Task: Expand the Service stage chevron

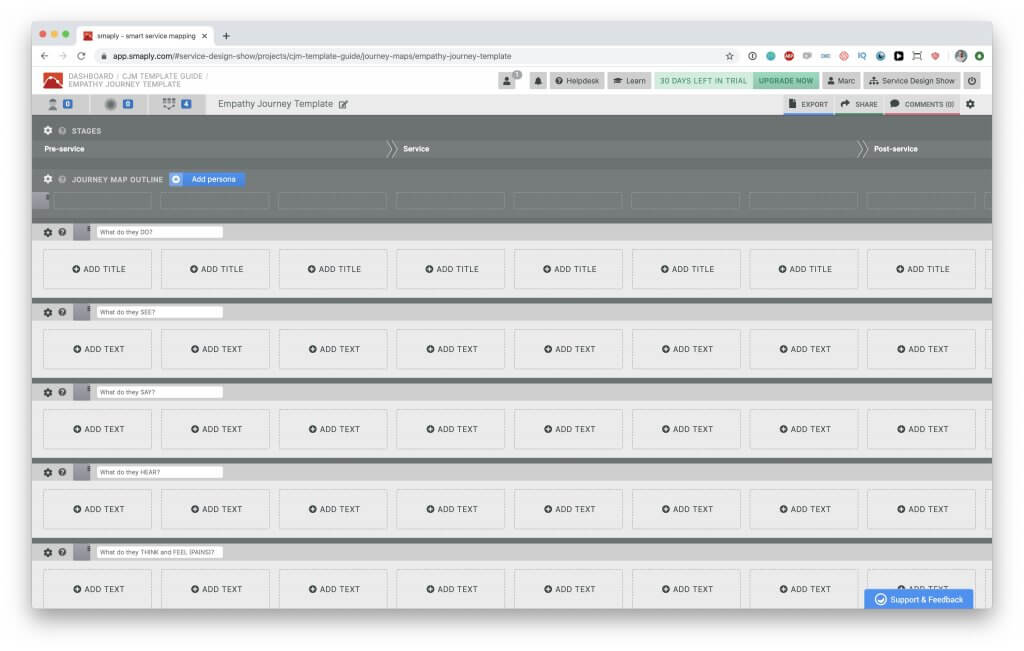Action: tap(863, 148)
